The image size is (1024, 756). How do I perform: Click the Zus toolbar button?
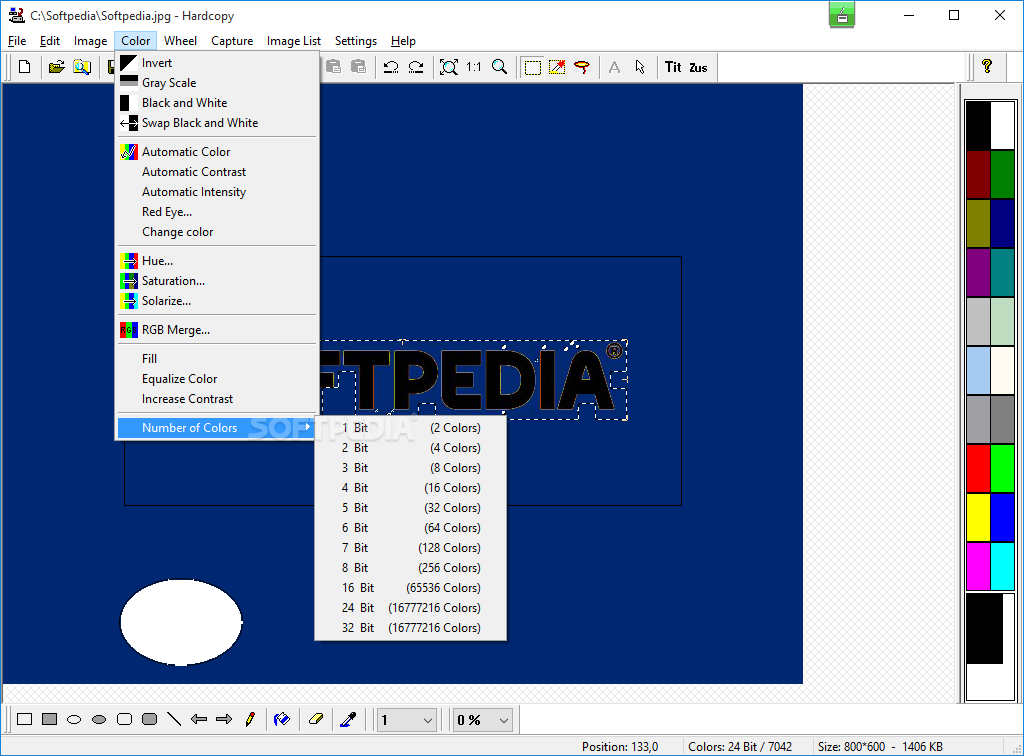pyautogui.click(x=698, y=67)
